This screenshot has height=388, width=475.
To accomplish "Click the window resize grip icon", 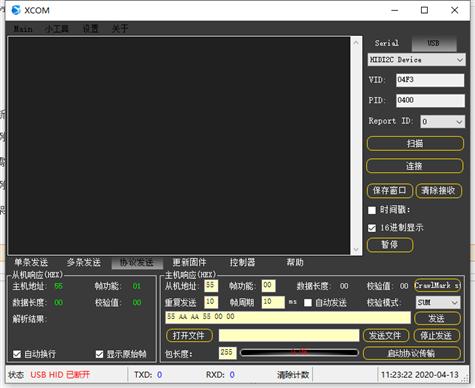I will coord(465,379).
